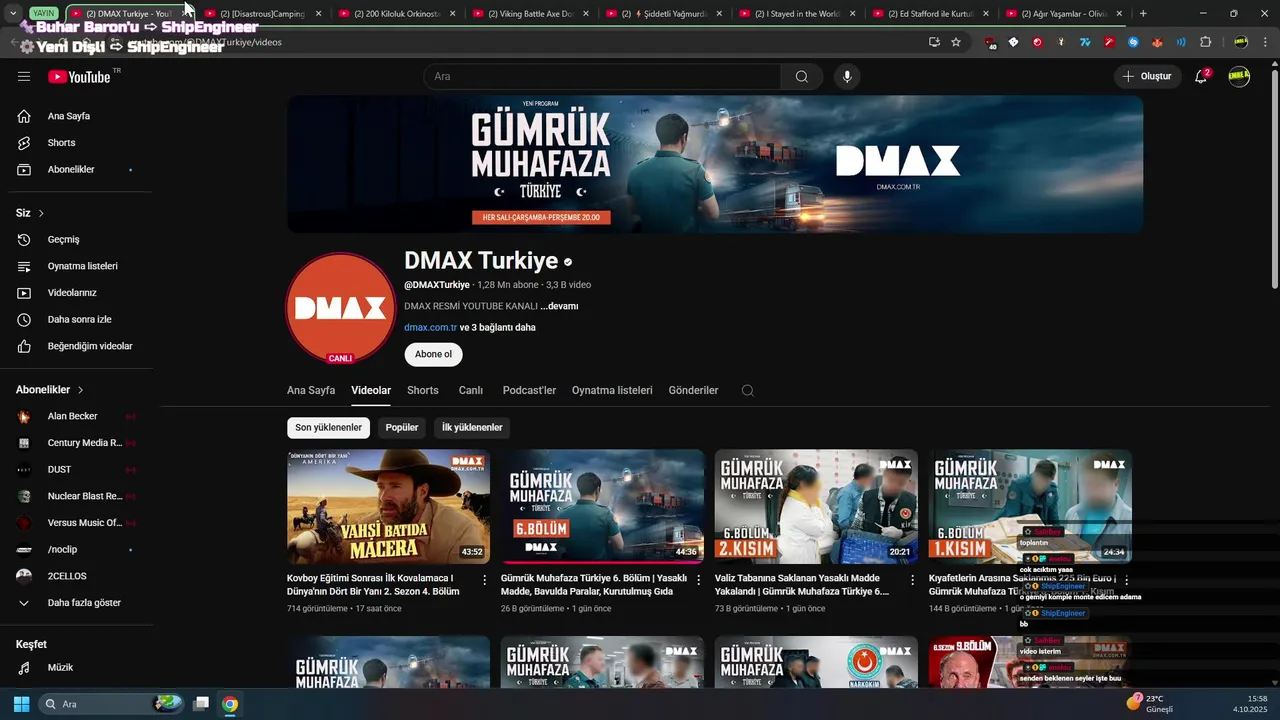This screenshot has height=720, width=1280.
Task: Open the ve 3 bağlantı daha links
Action: (497, 328)
